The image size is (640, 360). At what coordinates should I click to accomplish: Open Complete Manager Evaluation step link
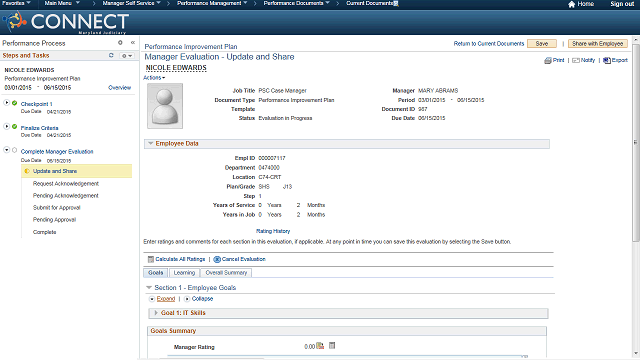57,151
